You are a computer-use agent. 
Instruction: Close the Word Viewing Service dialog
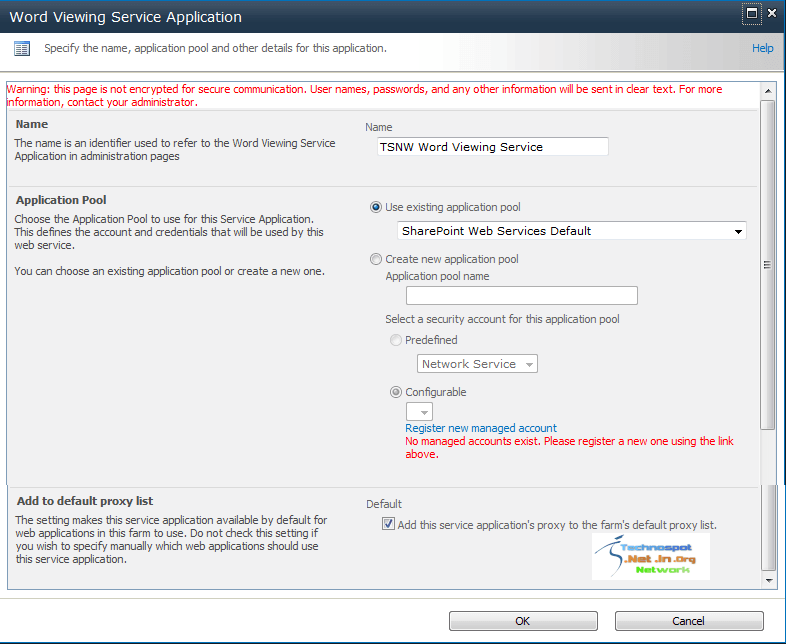pyautogui.click(x=772, y=14)
